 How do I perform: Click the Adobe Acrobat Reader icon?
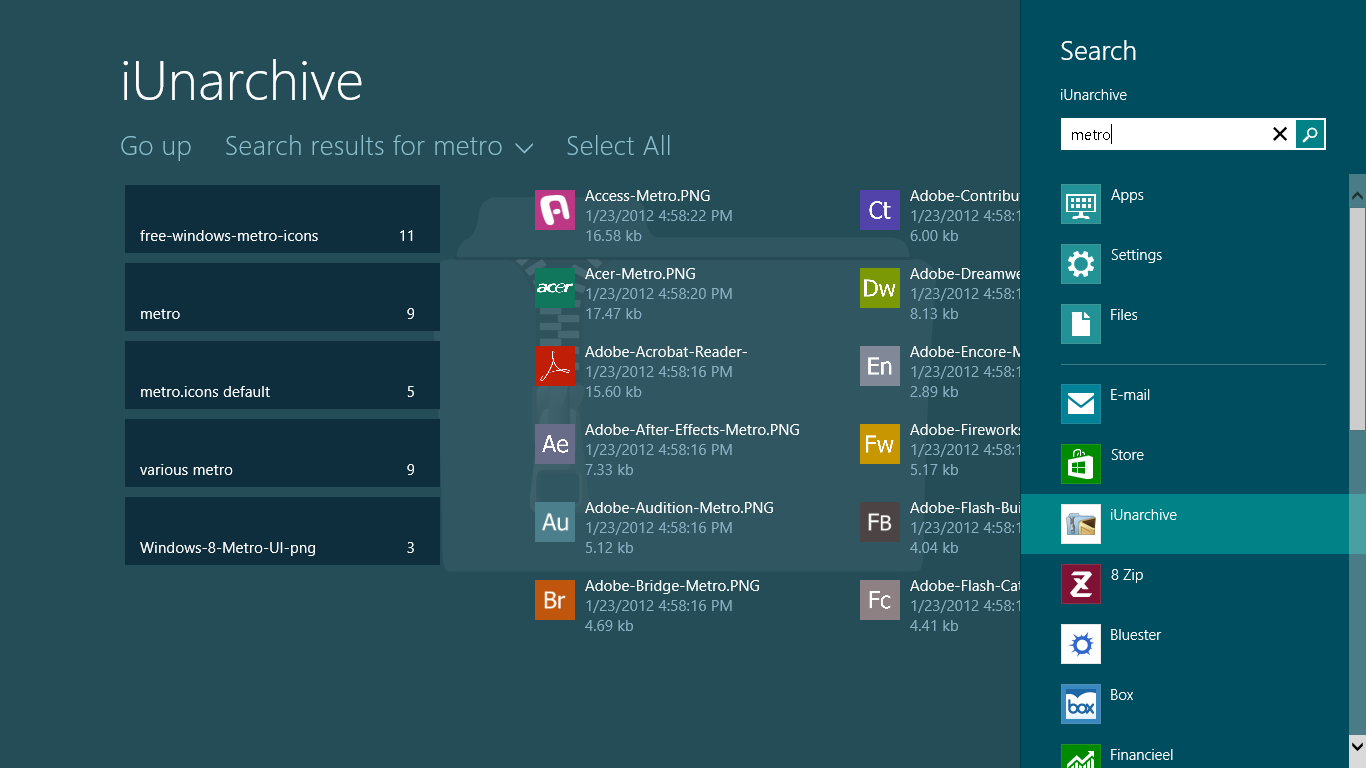[x=555, y=366]
